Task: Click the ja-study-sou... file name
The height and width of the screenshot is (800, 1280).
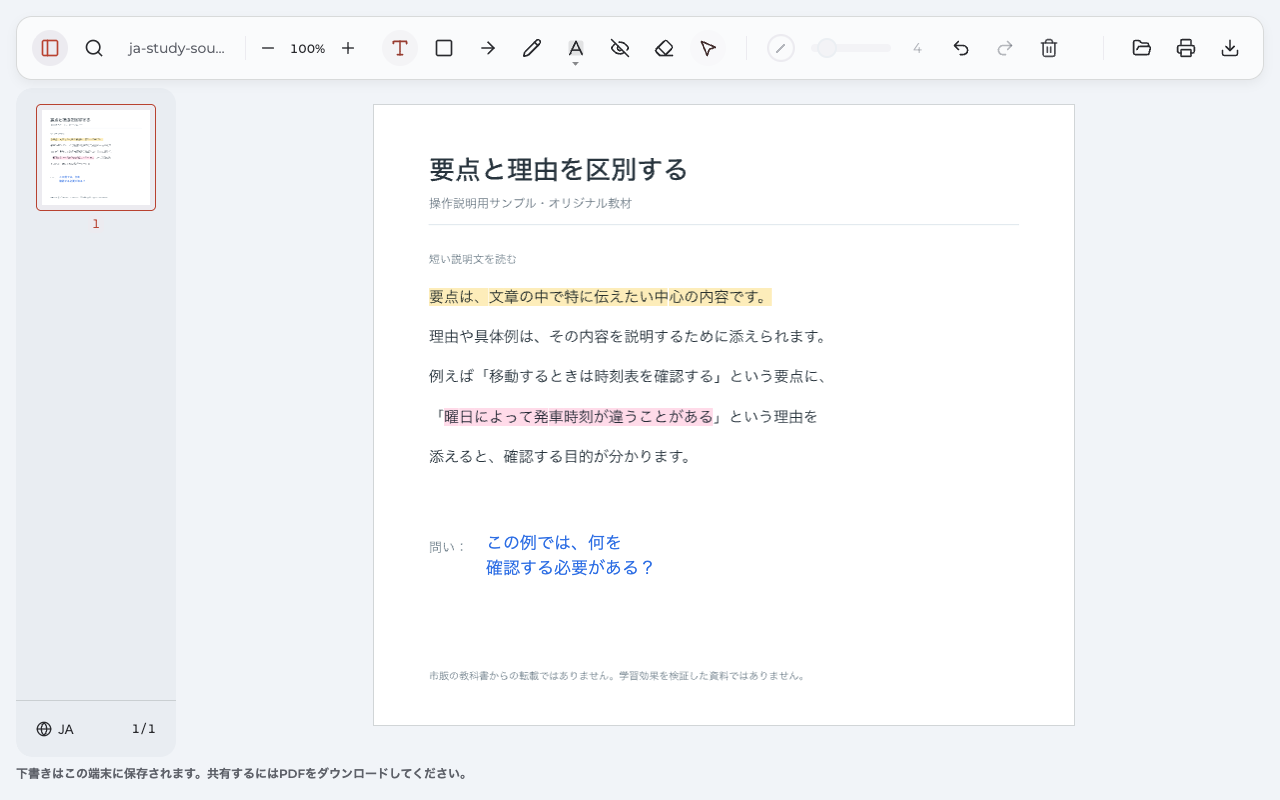Action: [x=177, y=48]
